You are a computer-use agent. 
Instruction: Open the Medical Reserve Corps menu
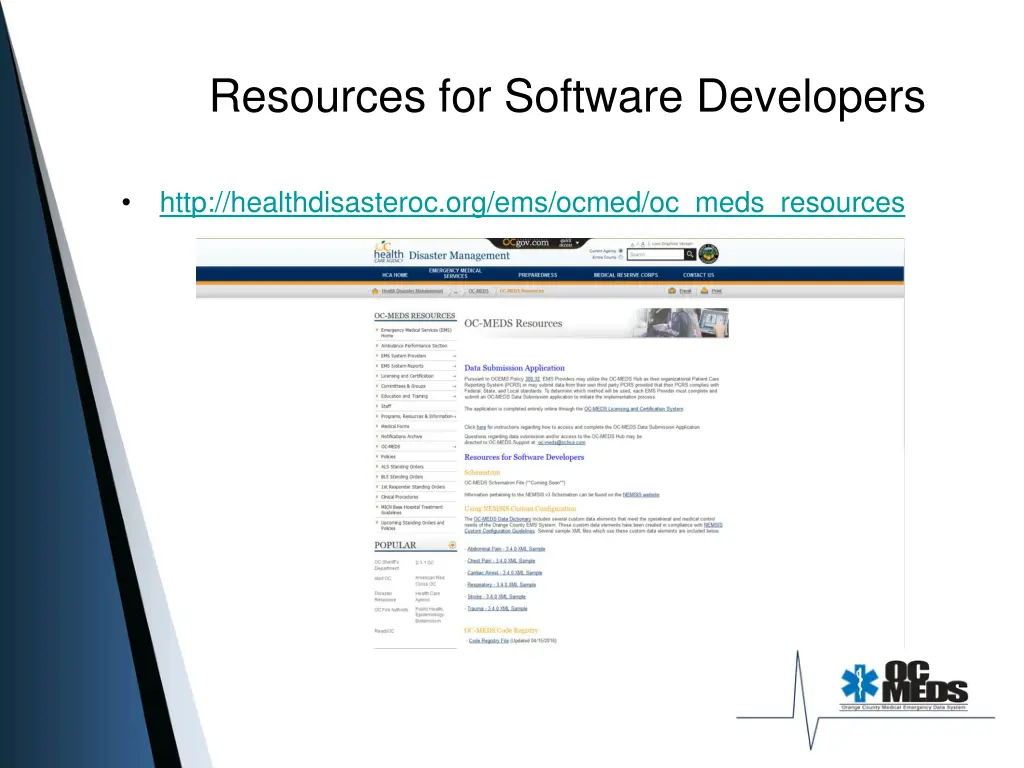coord(625,275)
